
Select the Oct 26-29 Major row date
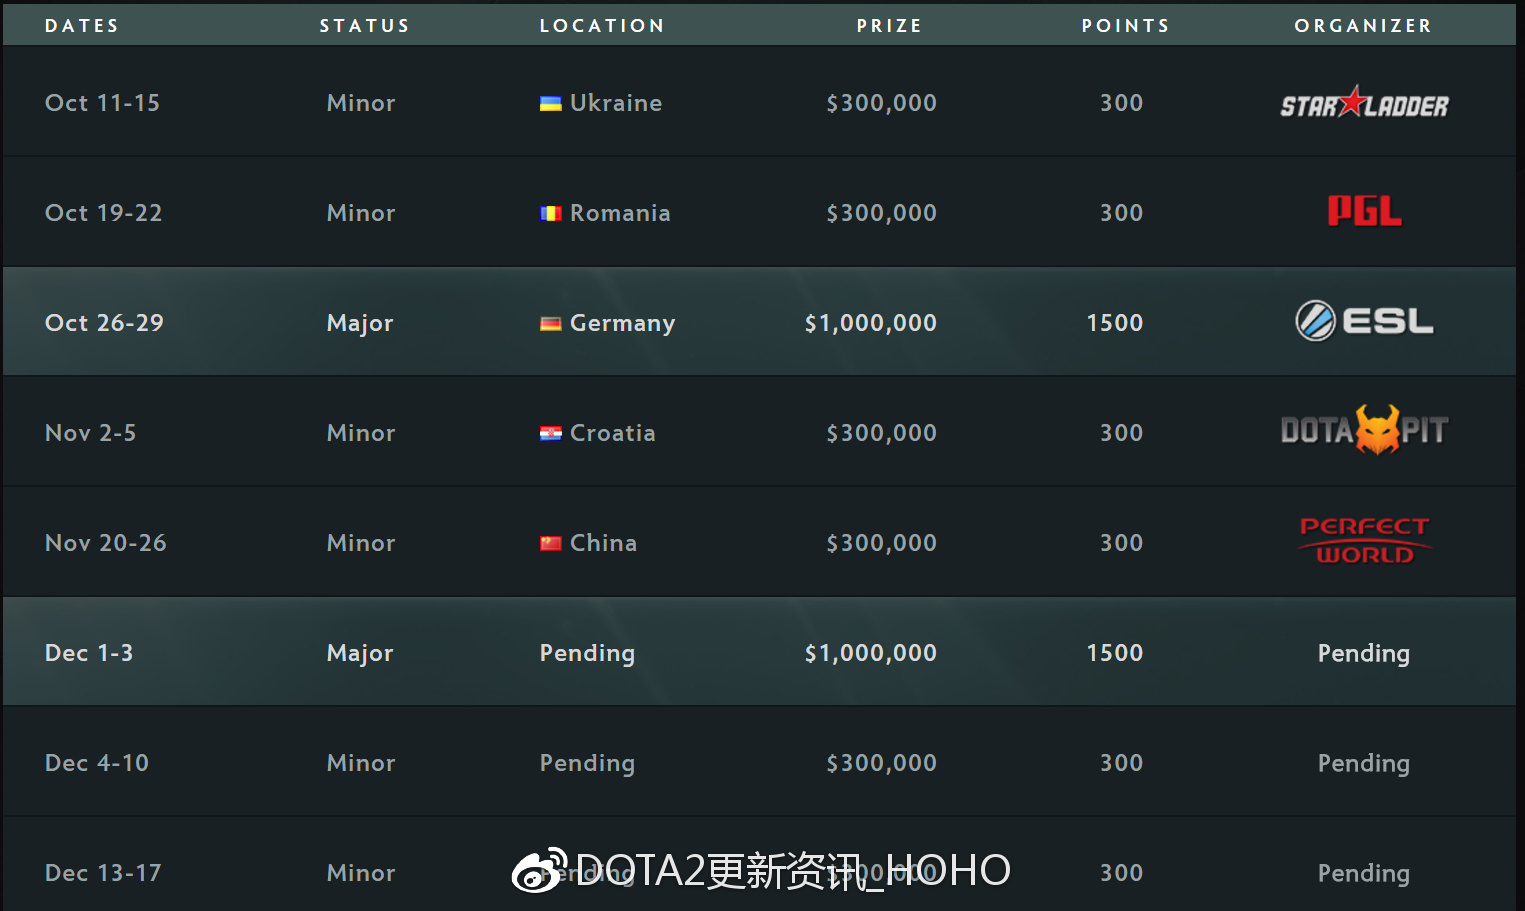tap(104, 323)
